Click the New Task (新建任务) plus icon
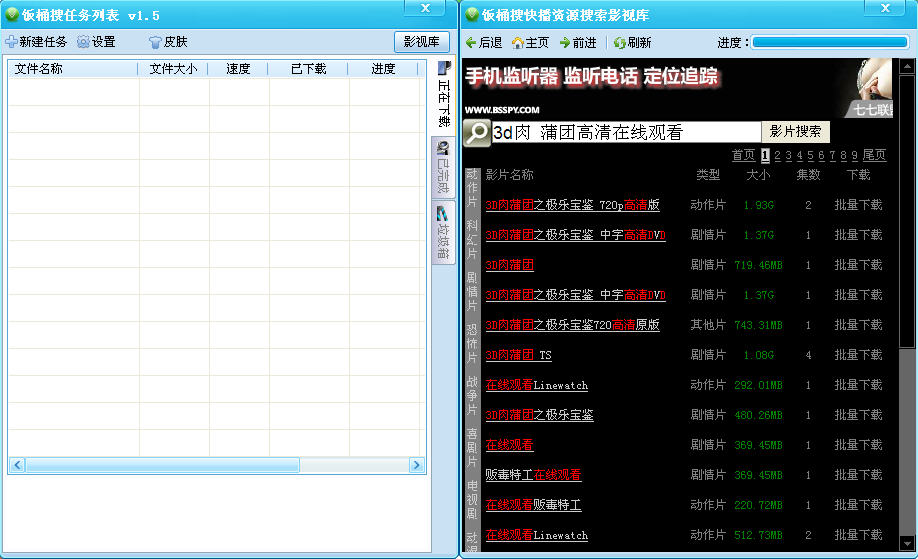 (x=11, y=42)
